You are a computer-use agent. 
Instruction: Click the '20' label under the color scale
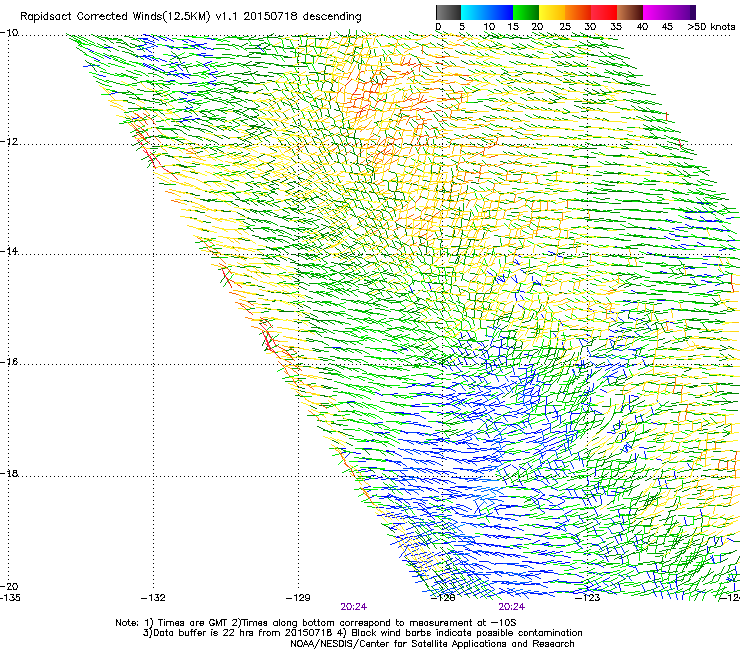[x=537, y=27]
